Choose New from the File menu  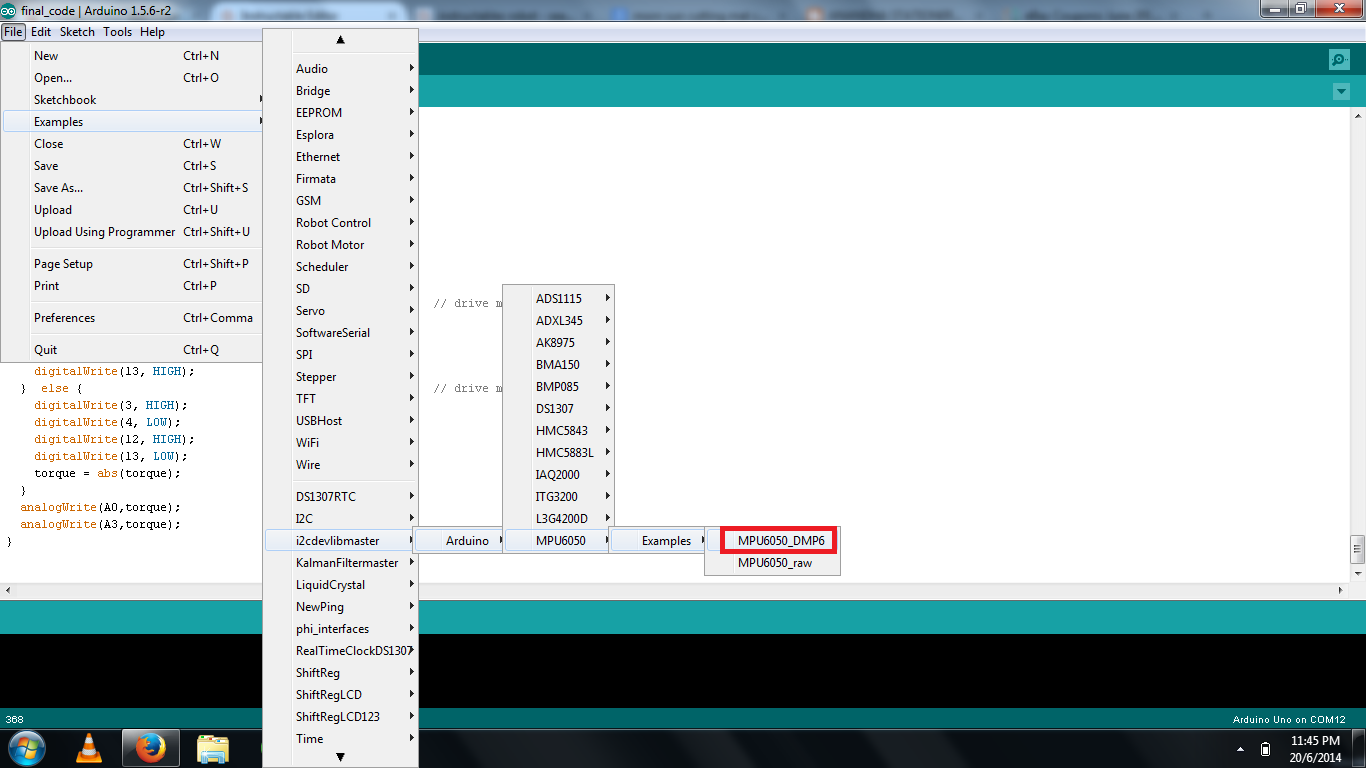coord(132,56)
